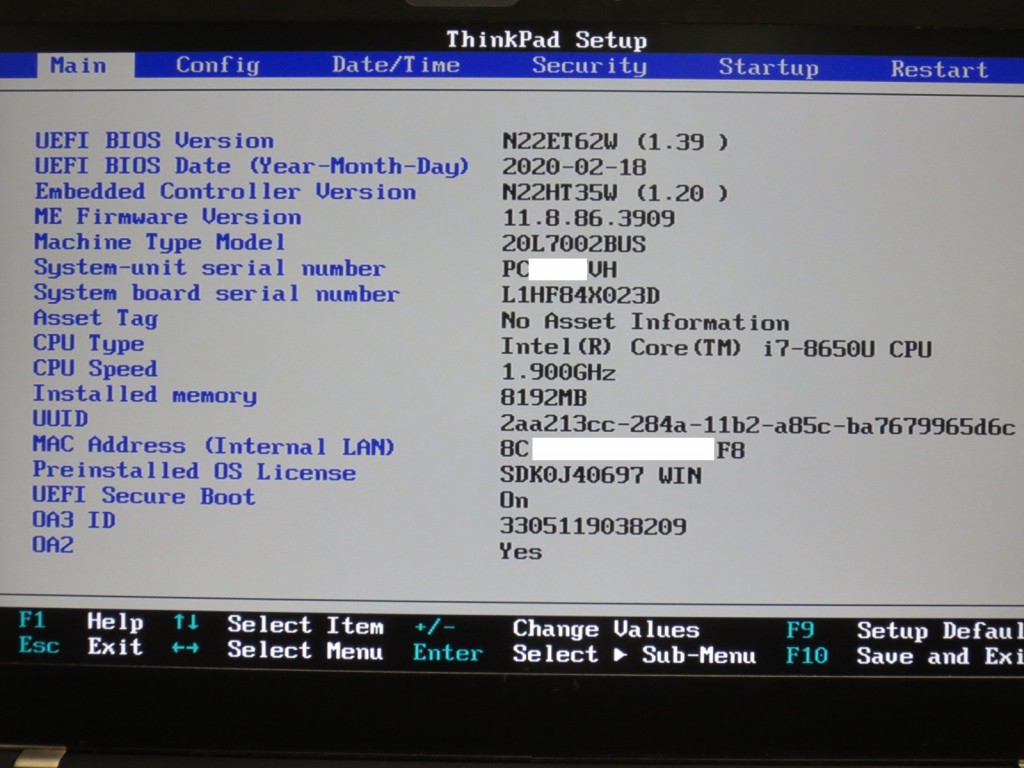Select Intel Core i7-8650U CPU value
Screen dimensions: 1024x768
[x=716, y=348]
